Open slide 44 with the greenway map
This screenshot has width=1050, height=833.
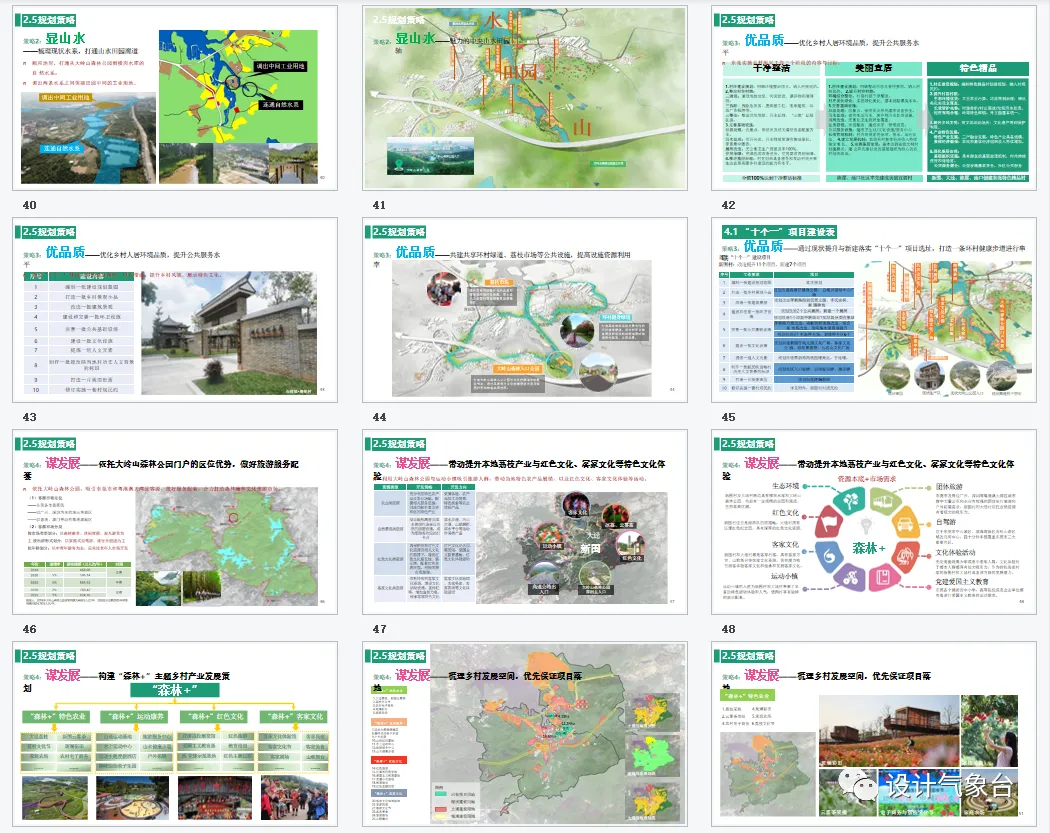525,310
